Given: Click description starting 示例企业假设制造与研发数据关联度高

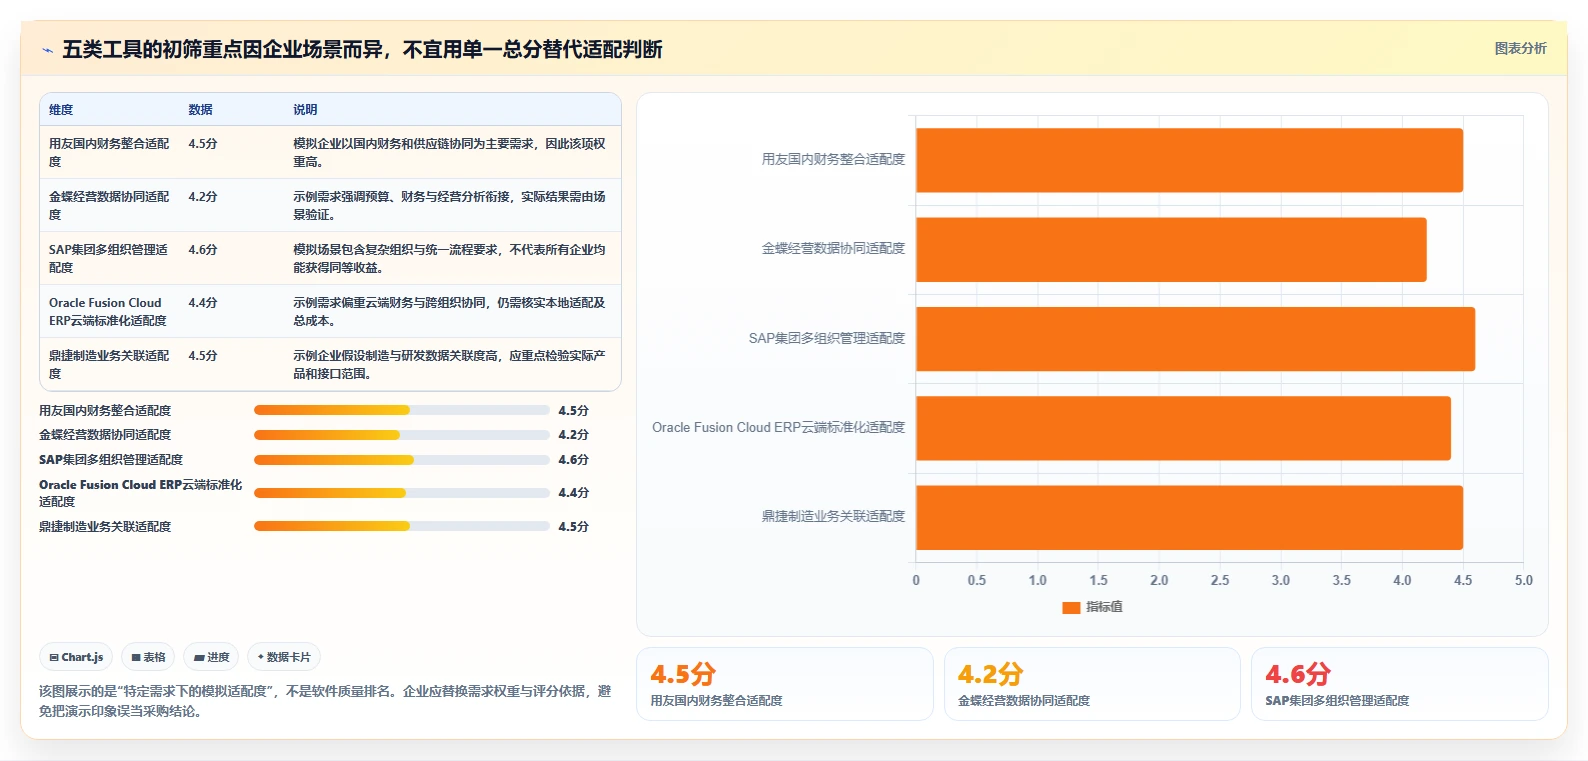Looking at the screenshot, I should (449, 364).
